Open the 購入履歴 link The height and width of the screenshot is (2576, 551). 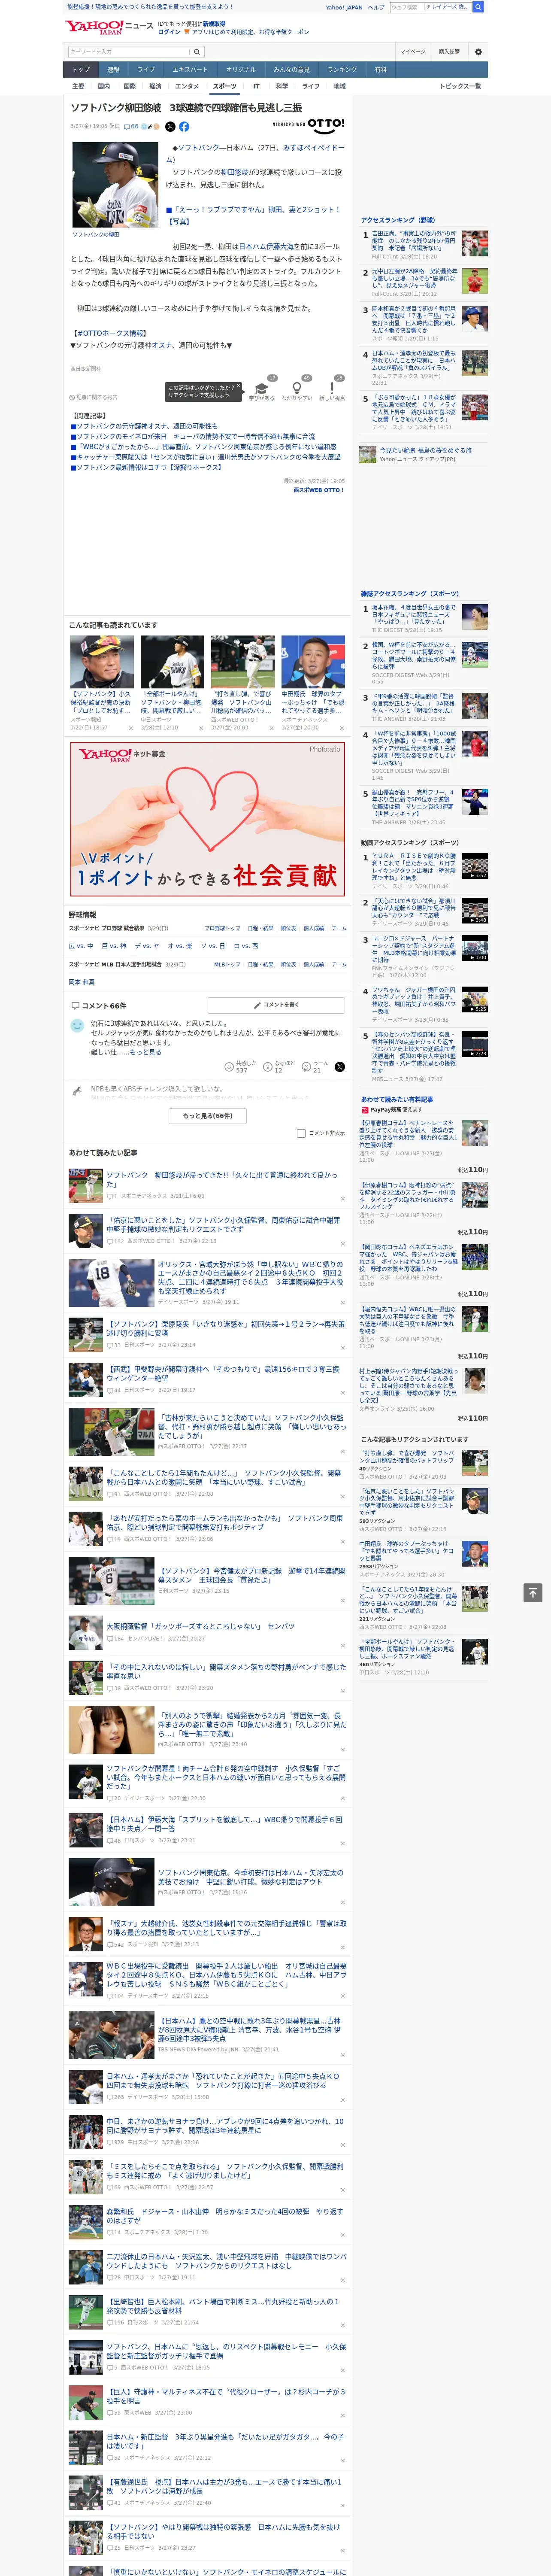(x=449, y=52)
